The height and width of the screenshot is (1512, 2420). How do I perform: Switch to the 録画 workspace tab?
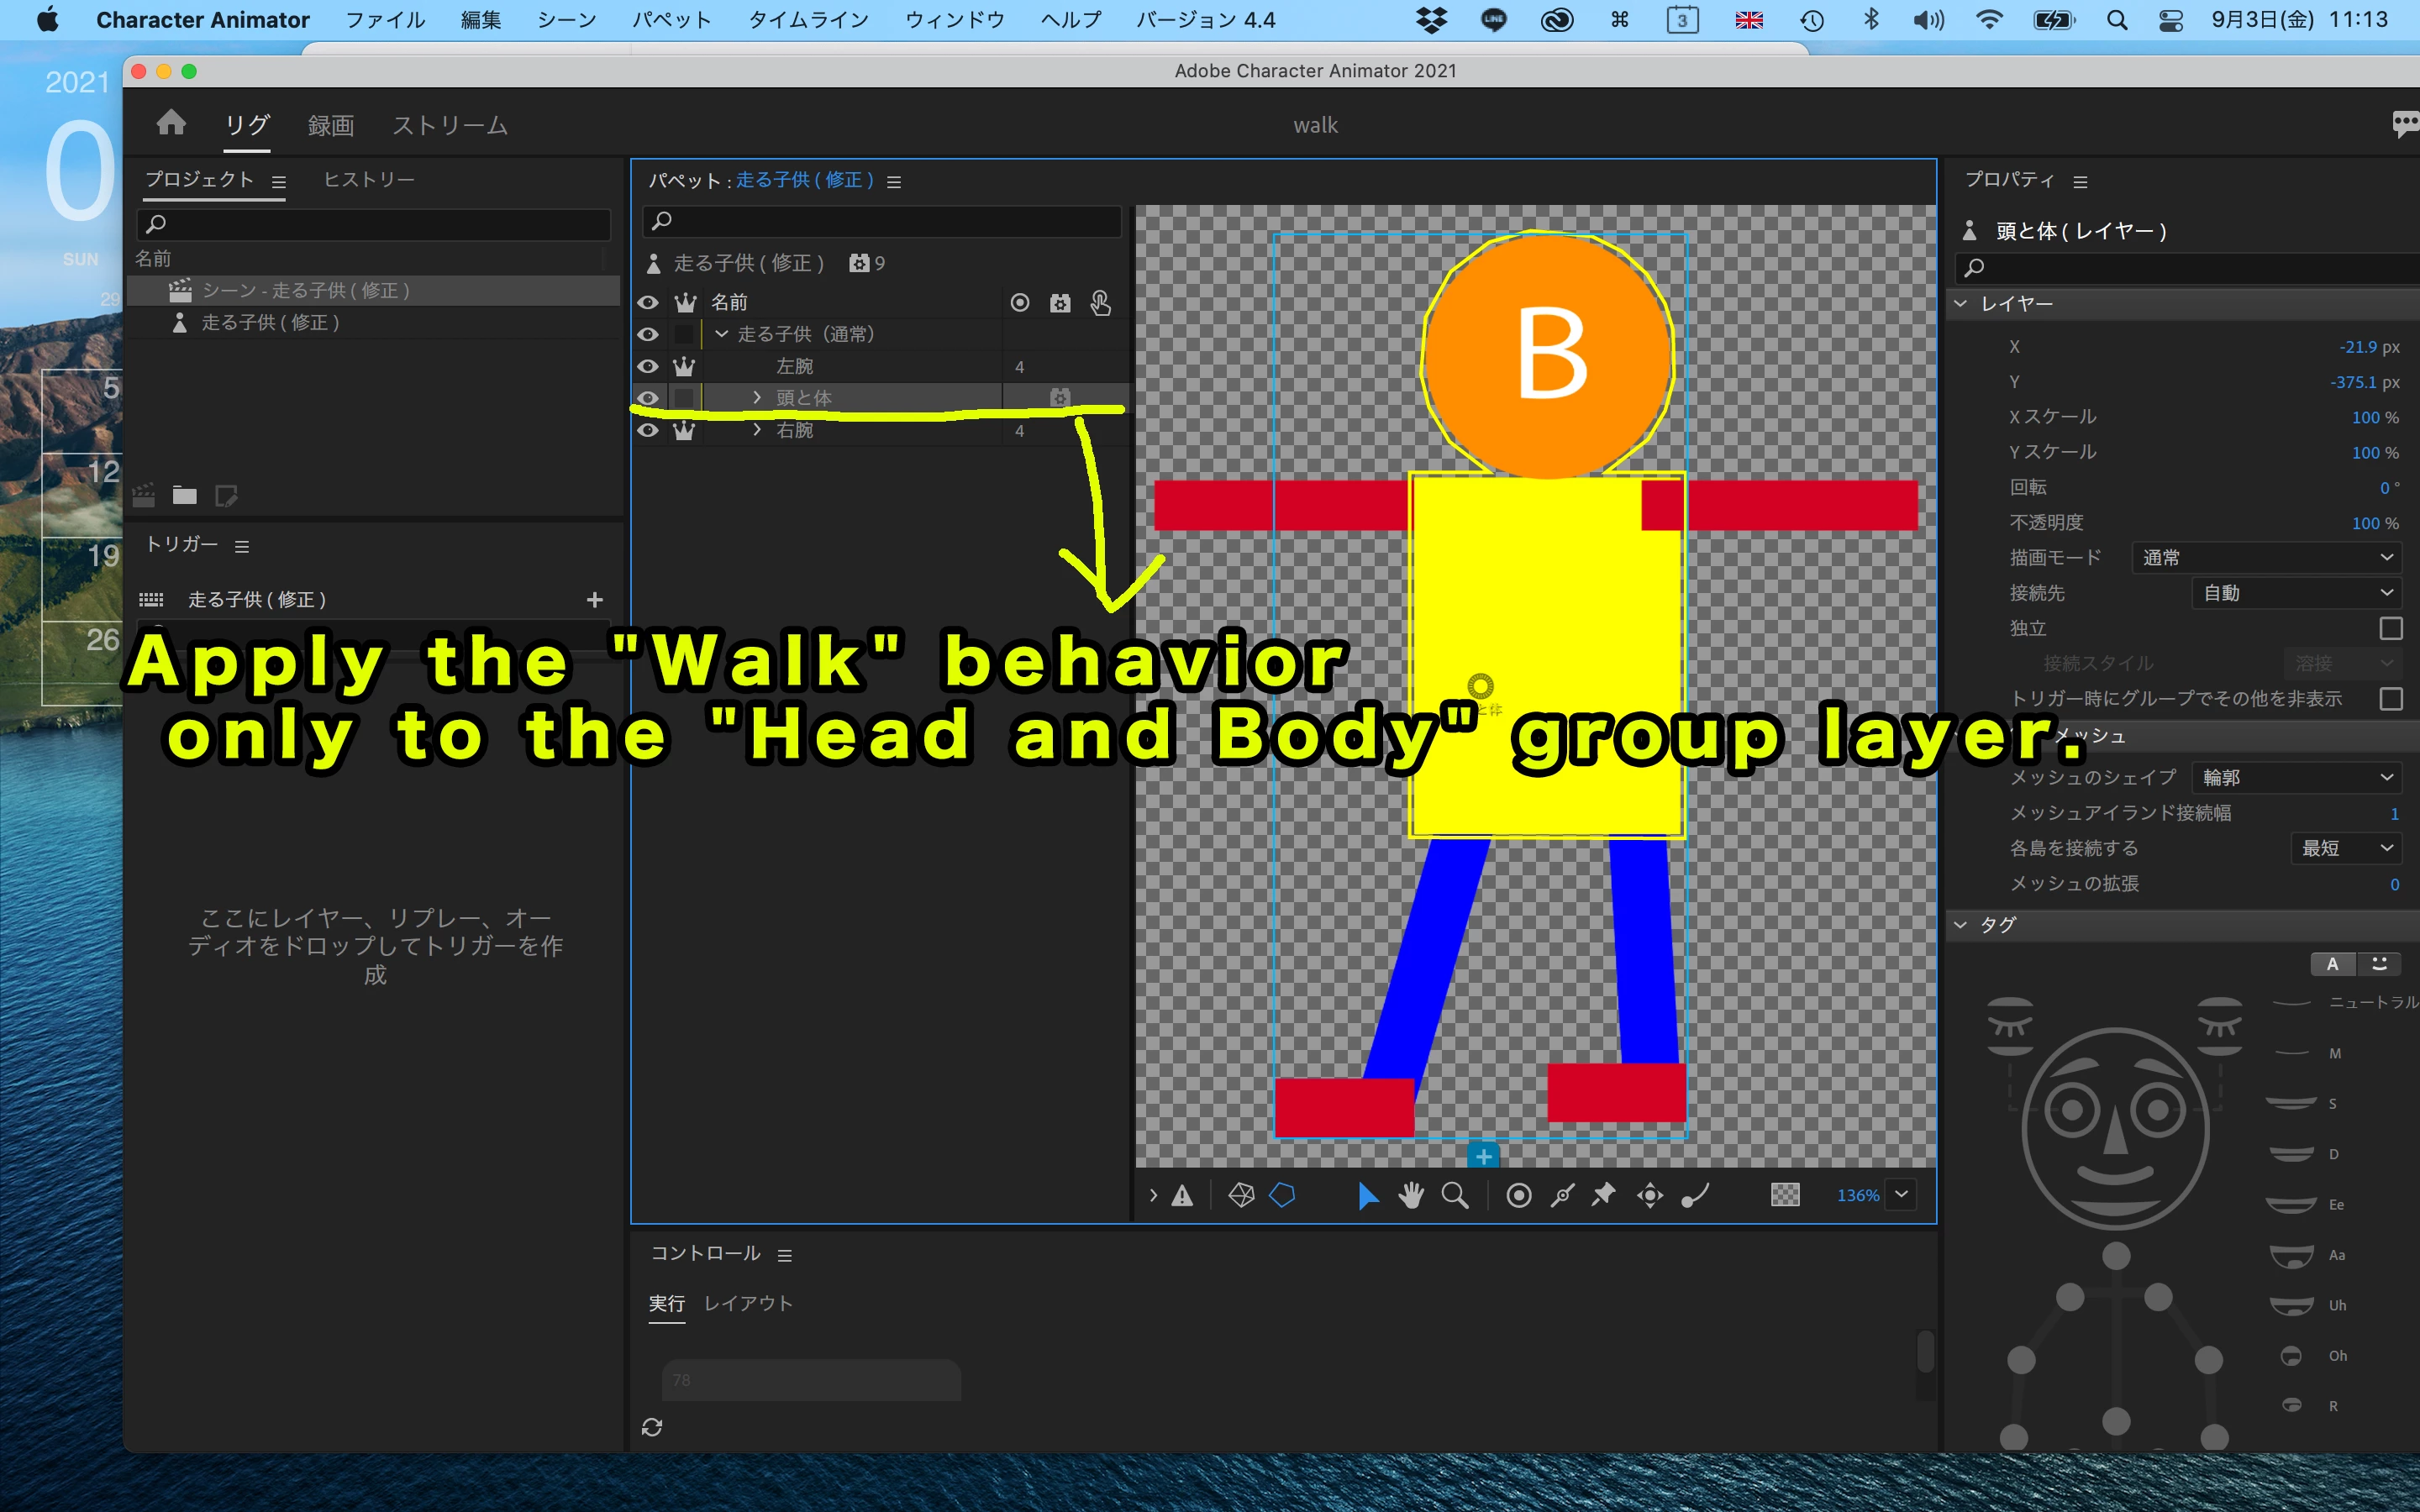click(x=331, y=125)
